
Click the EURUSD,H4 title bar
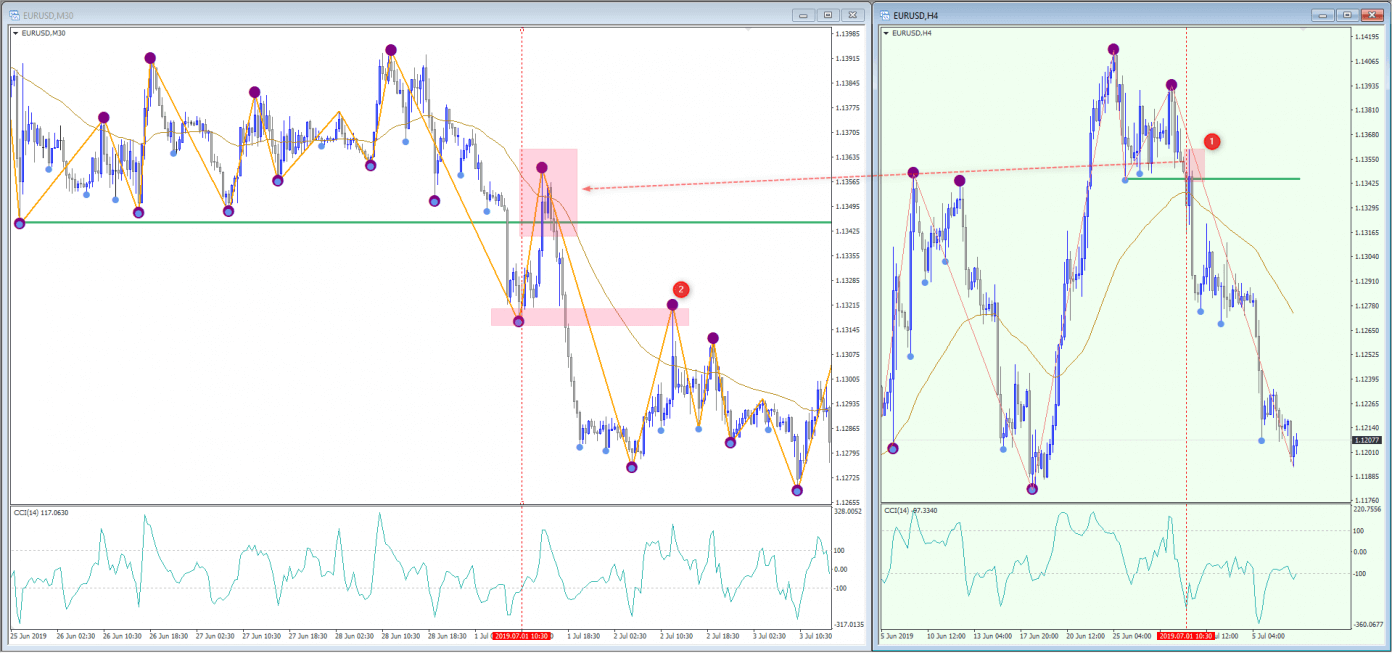pyautogui.click(x=1100, y=15)
